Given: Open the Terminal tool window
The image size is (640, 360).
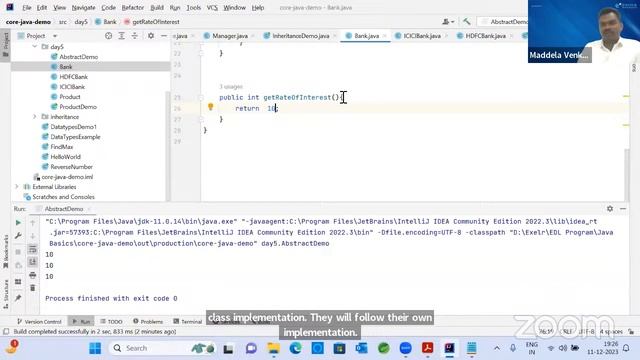Looking at the screenshot, I should coord(187,322).
